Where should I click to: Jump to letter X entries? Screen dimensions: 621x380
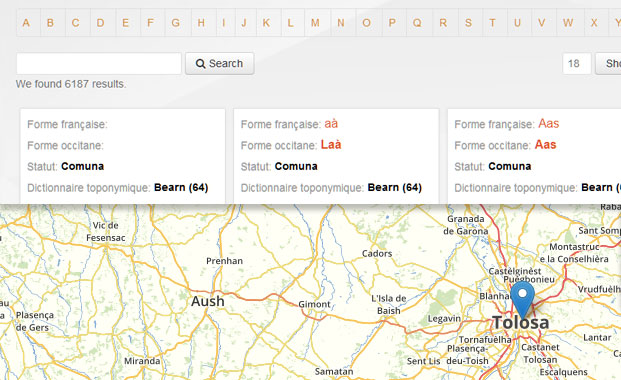(594, 23)
